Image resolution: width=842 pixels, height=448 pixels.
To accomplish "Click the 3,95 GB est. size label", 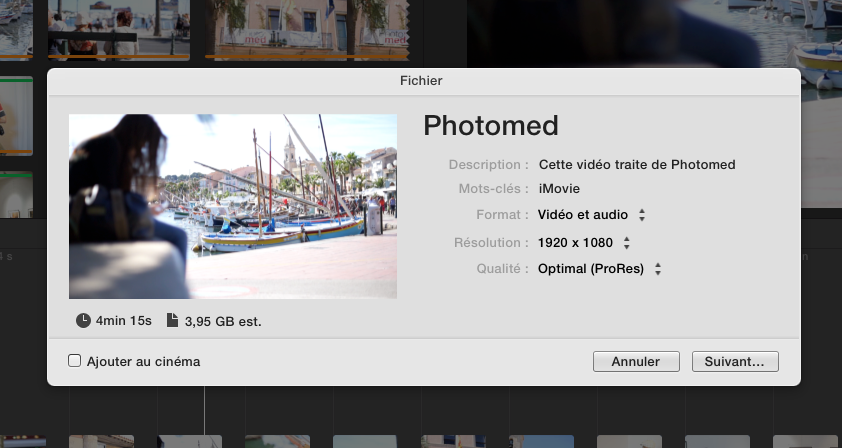I will [x=223, y=322].
